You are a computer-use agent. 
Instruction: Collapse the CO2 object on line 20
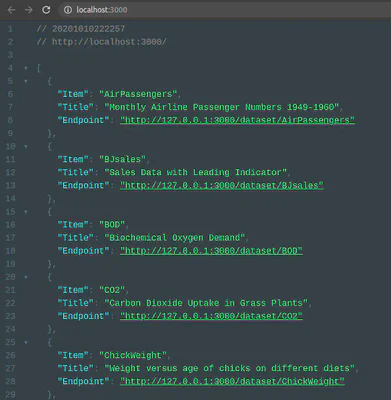click(x=26, y=277)
